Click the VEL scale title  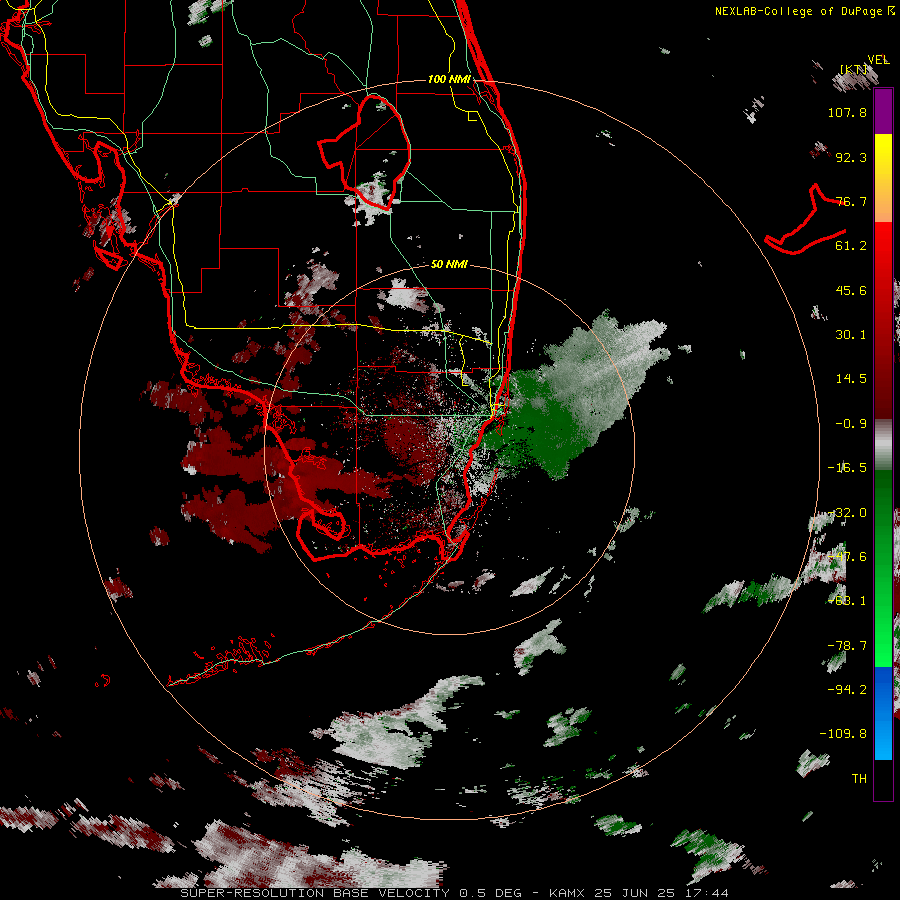point(878,60)
